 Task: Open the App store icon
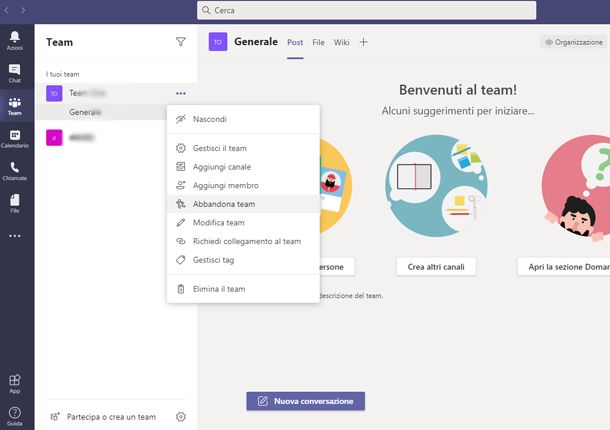pyautogui.click(x=15, y=384)
